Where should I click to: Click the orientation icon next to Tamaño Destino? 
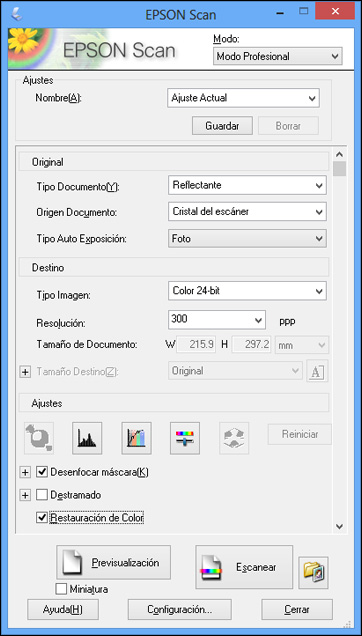click(317, 371)
